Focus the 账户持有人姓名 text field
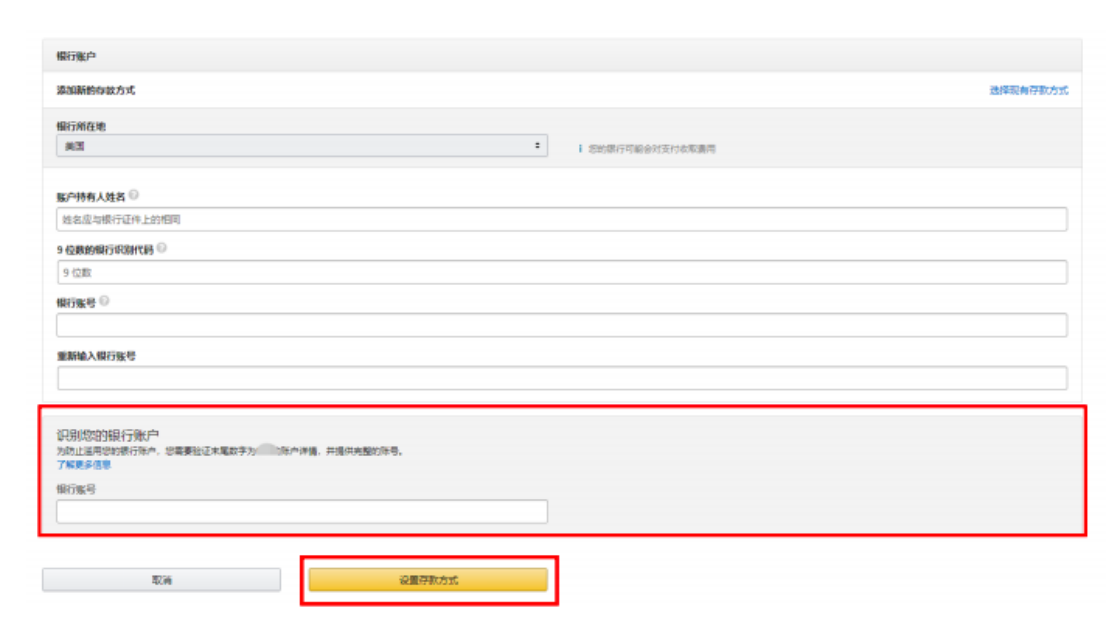The height and width of the screenshot is (619, 1107). 561,219
